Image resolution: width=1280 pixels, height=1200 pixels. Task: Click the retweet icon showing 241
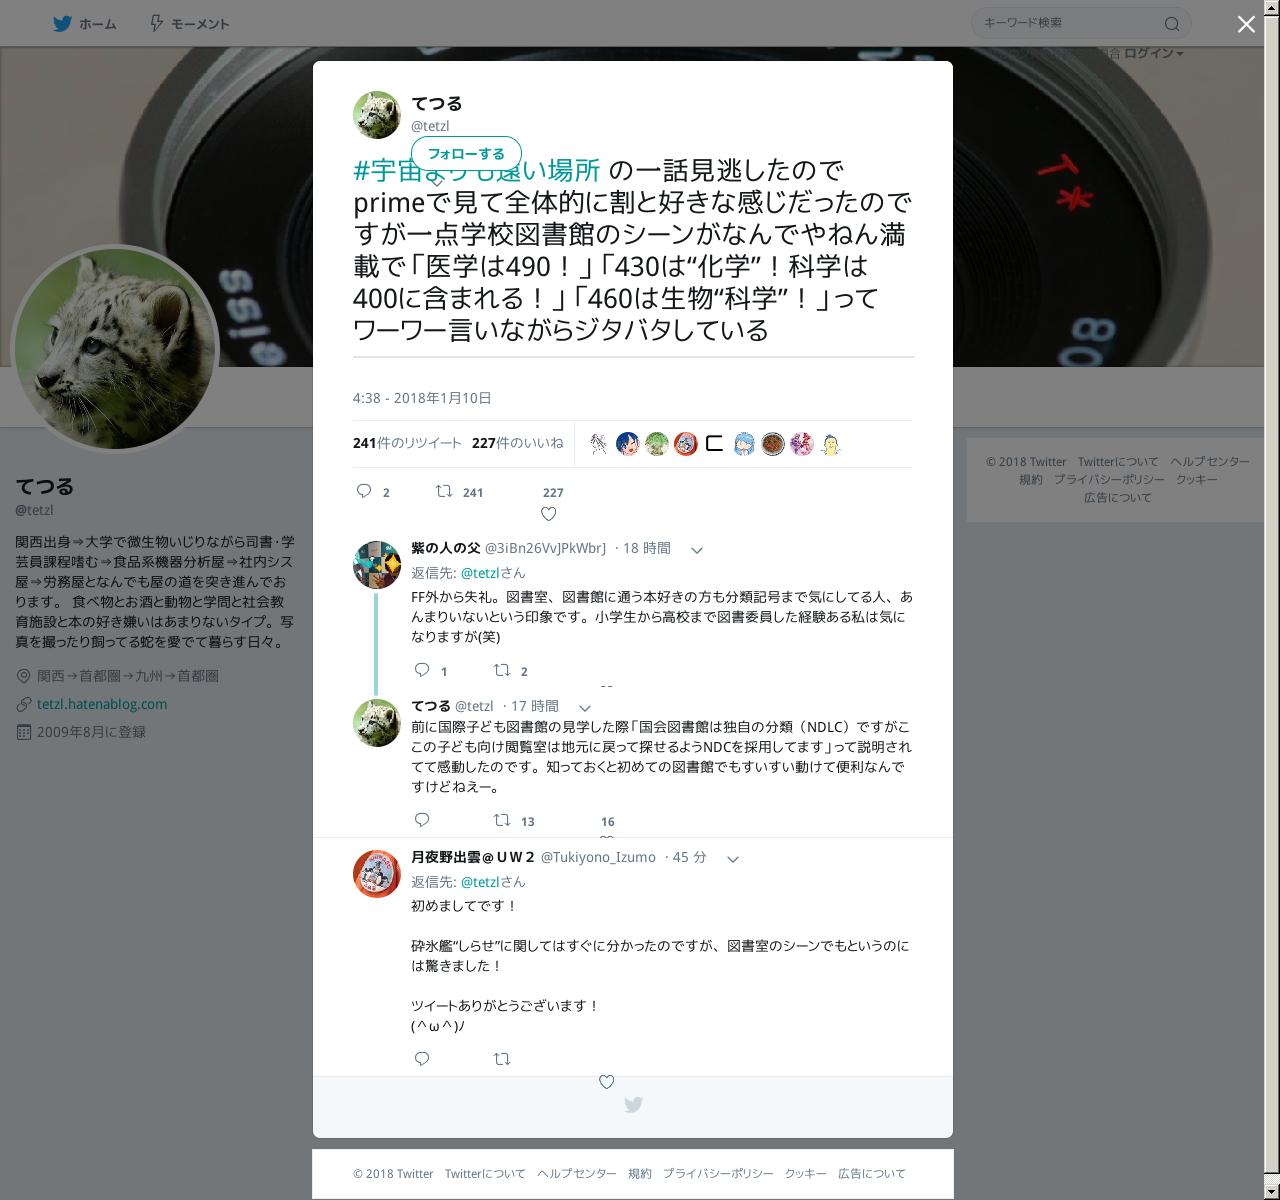pyautogui.click(x=443, y=491)
